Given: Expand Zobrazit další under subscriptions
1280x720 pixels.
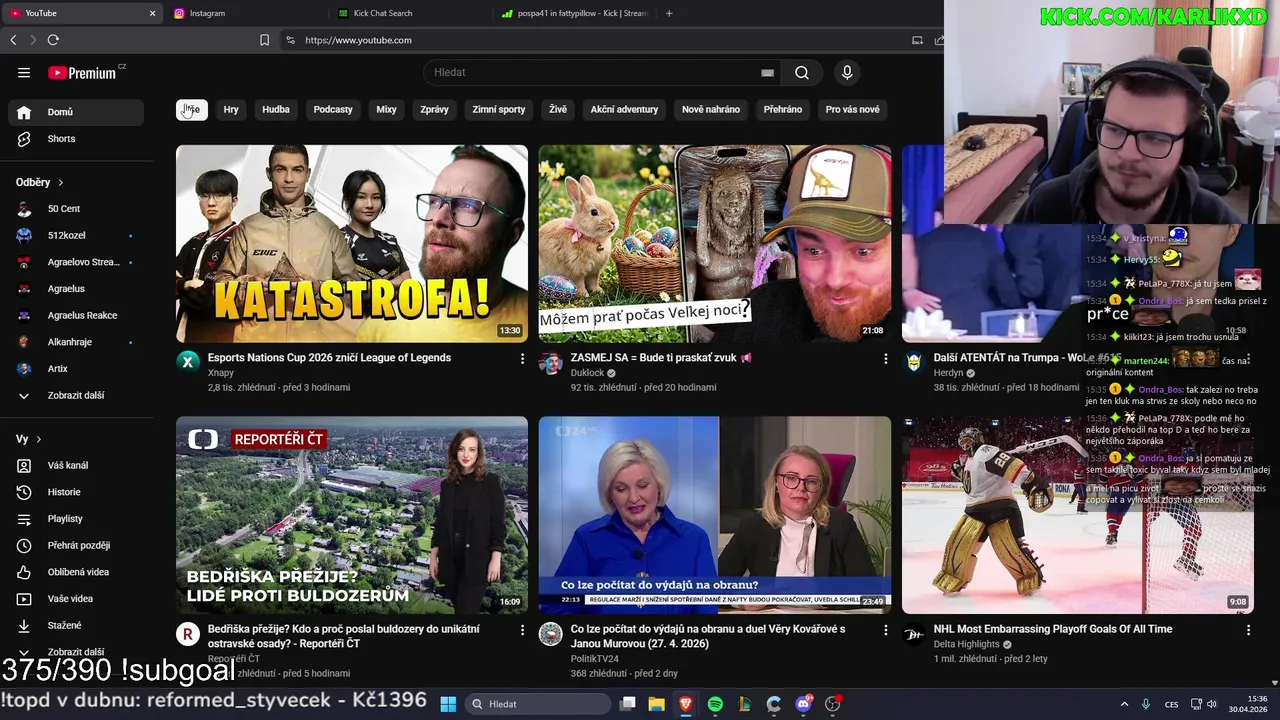Looking at the screenshot, I should (x=76, y=396).
